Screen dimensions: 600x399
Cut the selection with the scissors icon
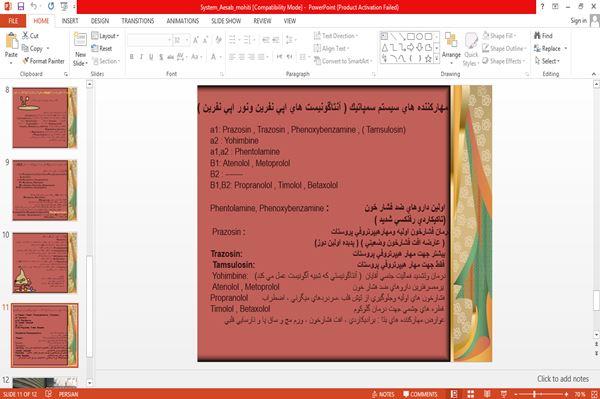pyautogui.click(x=30, y=36)
